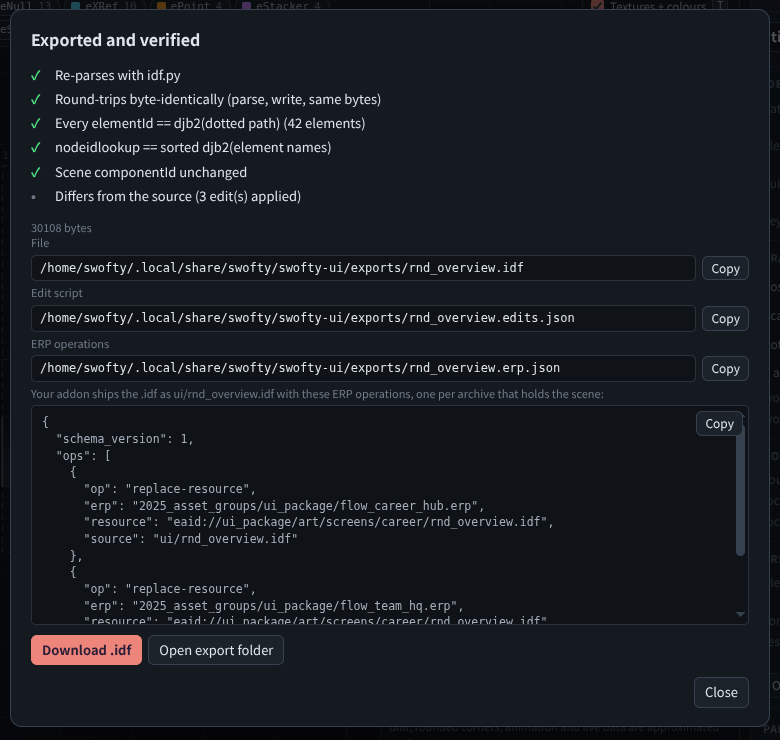Screen dimensions: 780x740
Task: Click the eXRef 10 chip behind dialog
Action: click(103, 5)
